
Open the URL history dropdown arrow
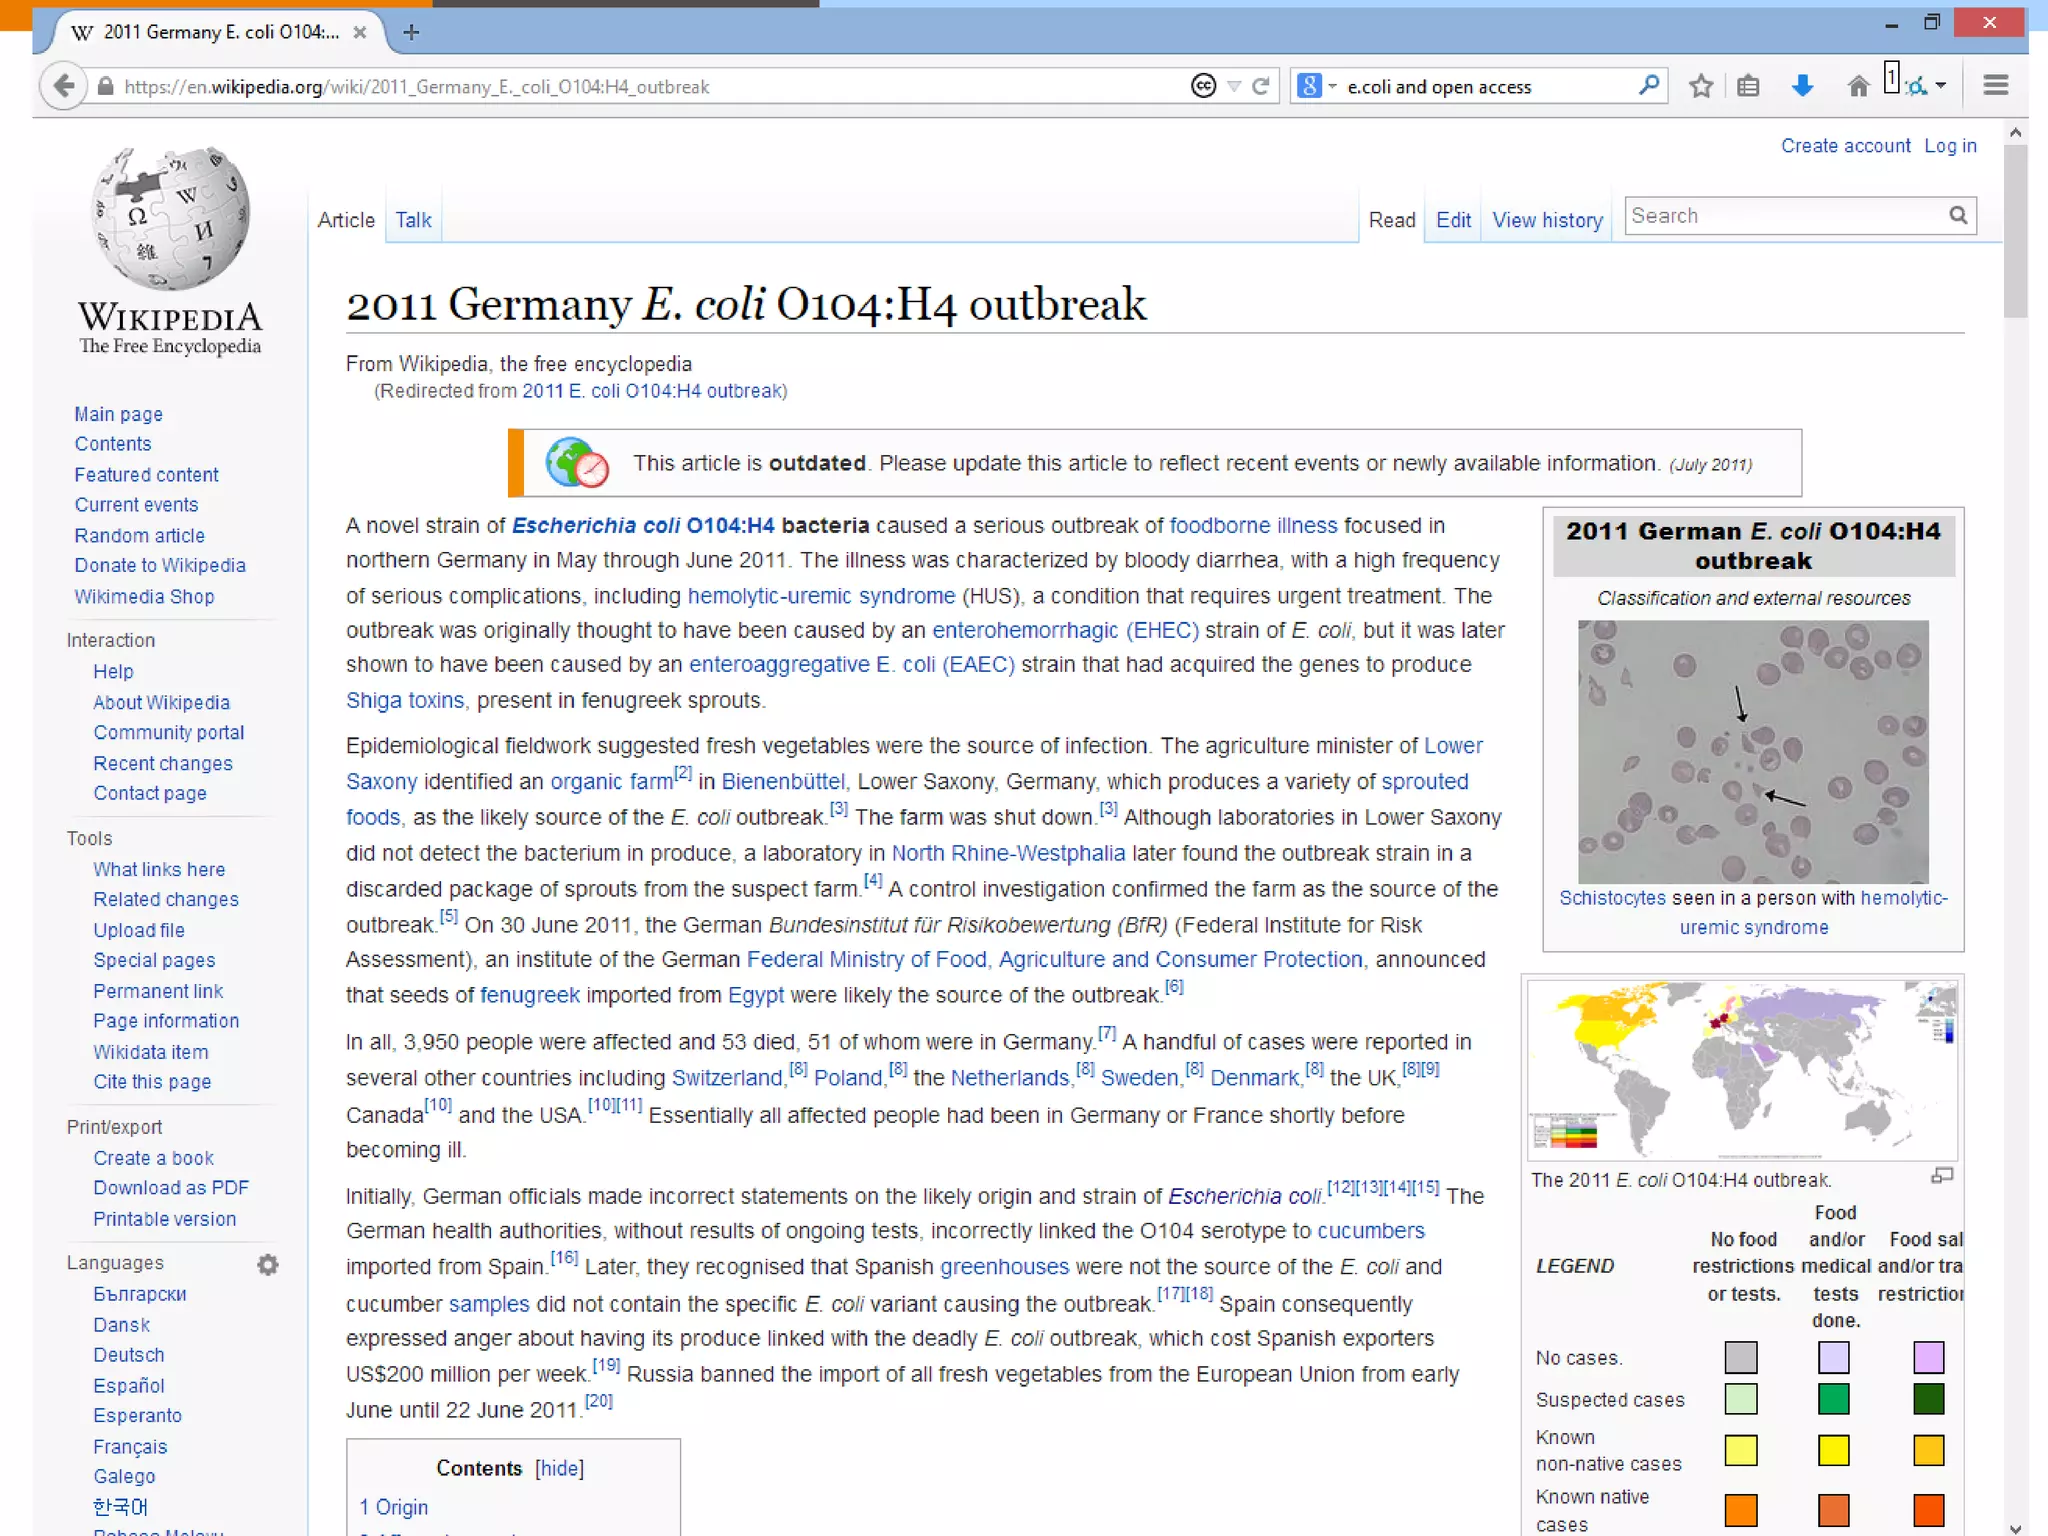tap(1234, 86)
